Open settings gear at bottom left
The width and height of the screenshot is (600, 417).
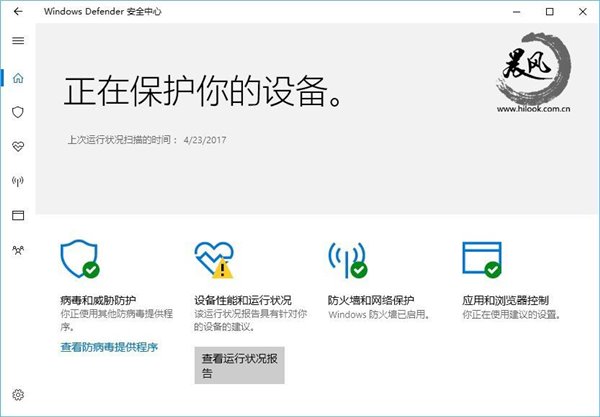pos(18,395)
